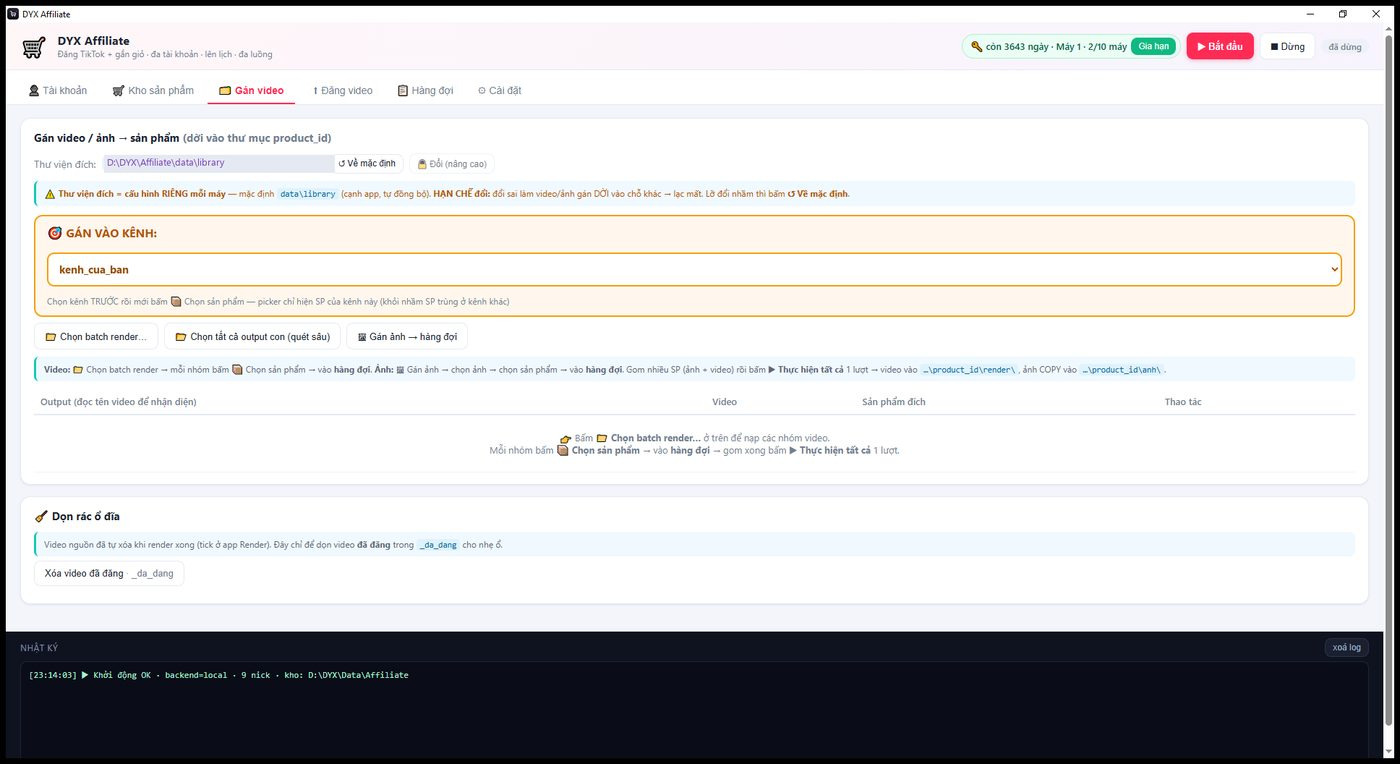Click Chọn batch render folder button
Image resolution: width=1400 pixels, height=764 pixels.
(95, 337)
